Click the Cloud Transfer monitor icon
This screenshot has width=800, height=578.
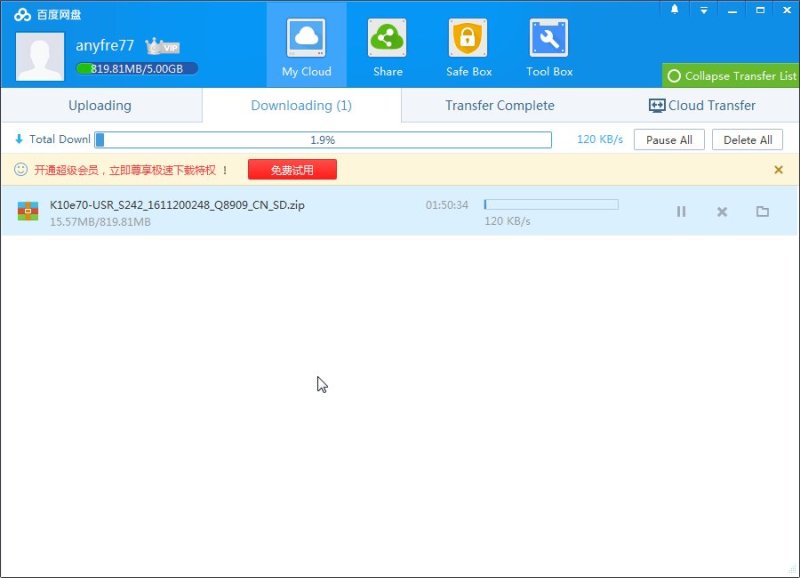coord(657,106)
